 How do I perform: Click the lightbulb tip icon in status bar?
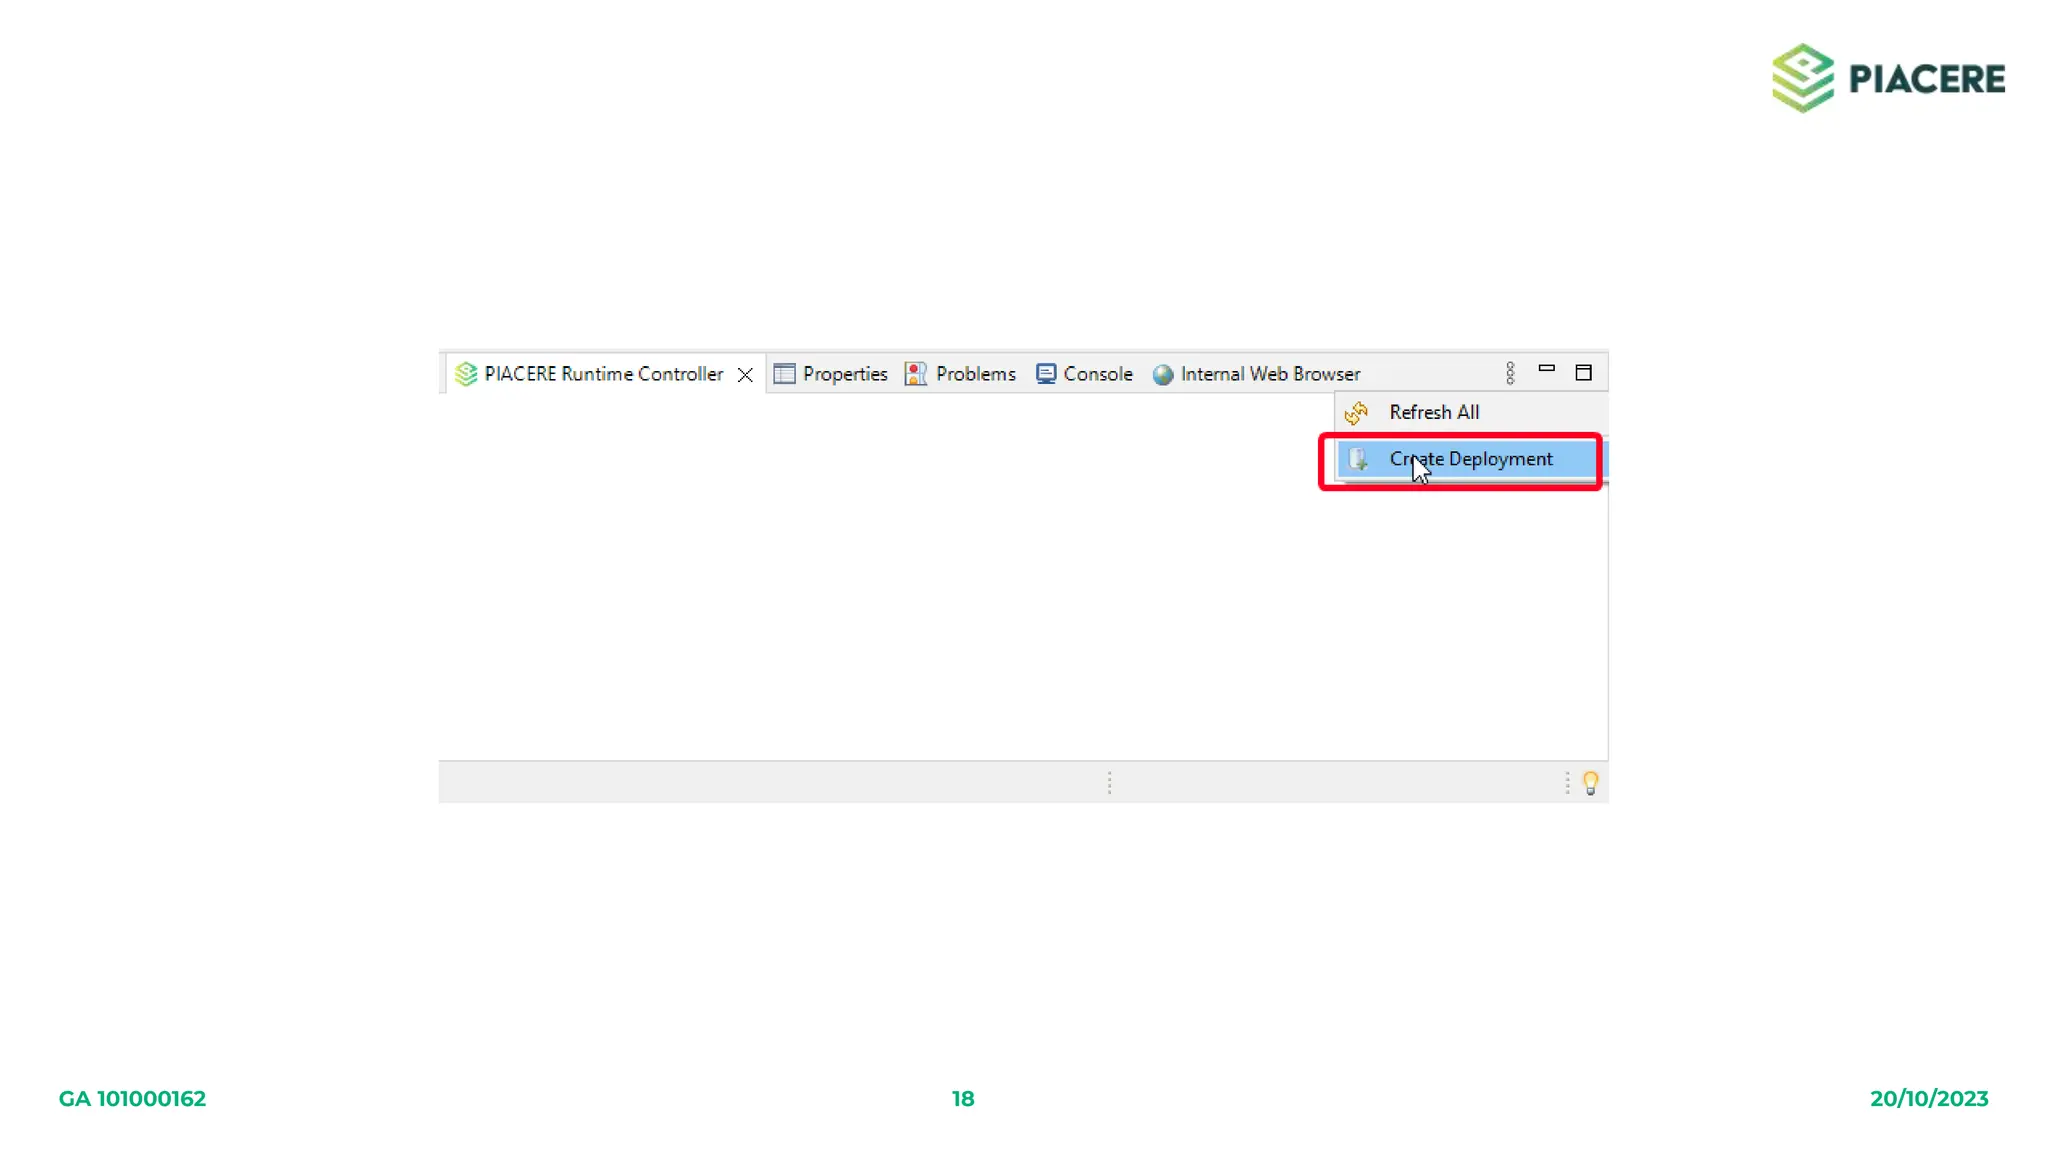[x=1590, y=783]
